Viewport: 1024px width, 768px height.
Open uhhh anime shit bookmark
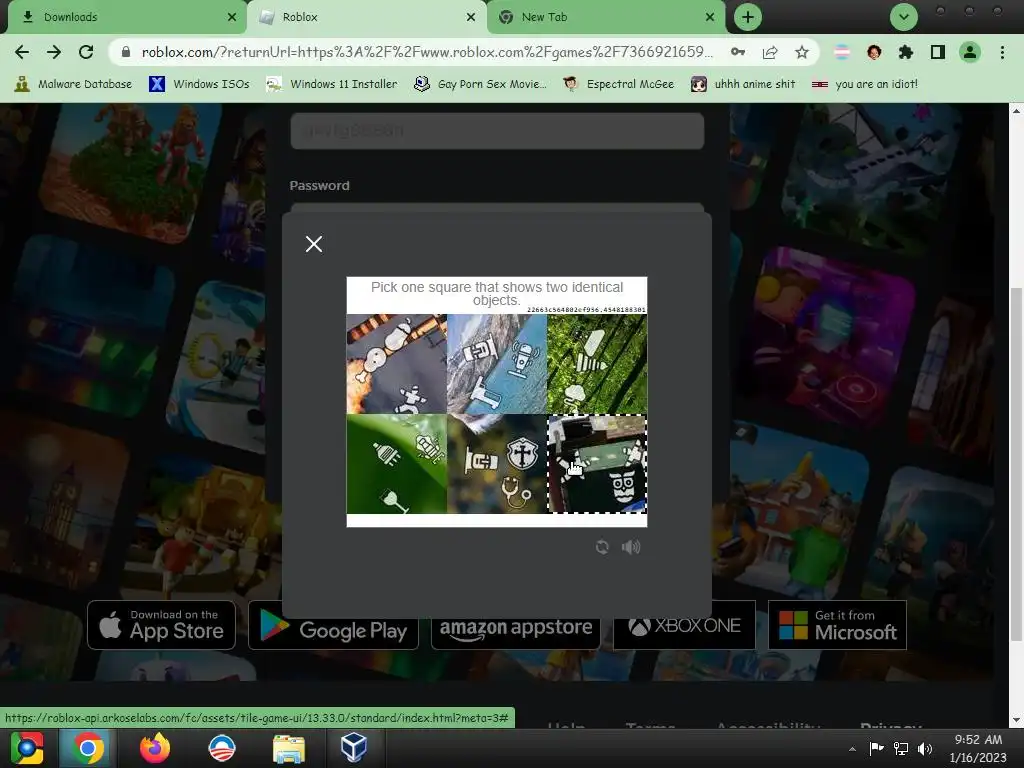[743, 84]
